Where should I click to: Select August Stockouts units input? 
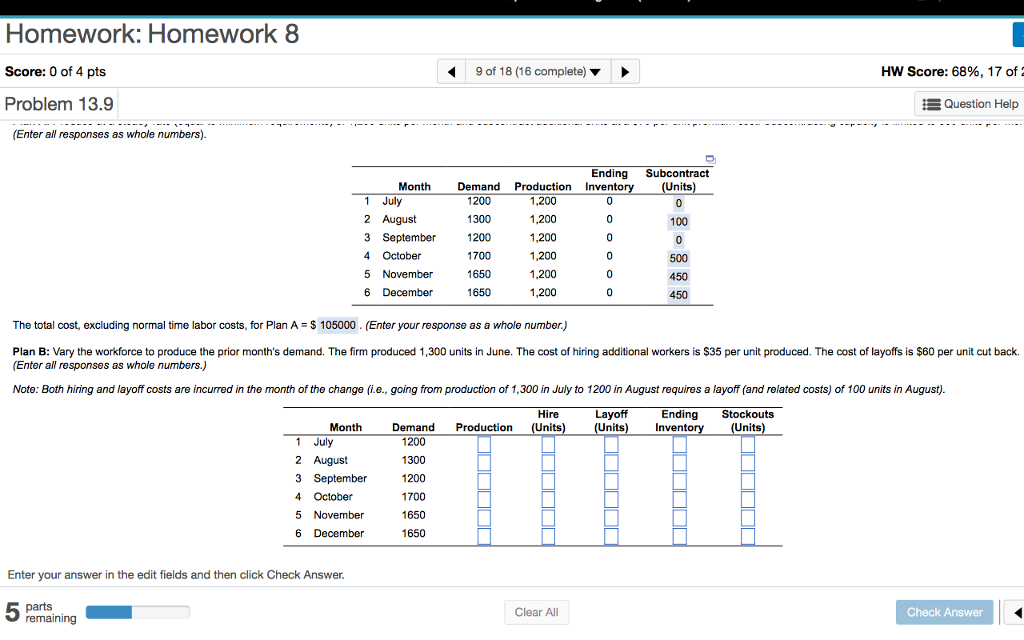click(x=748, y=462)
